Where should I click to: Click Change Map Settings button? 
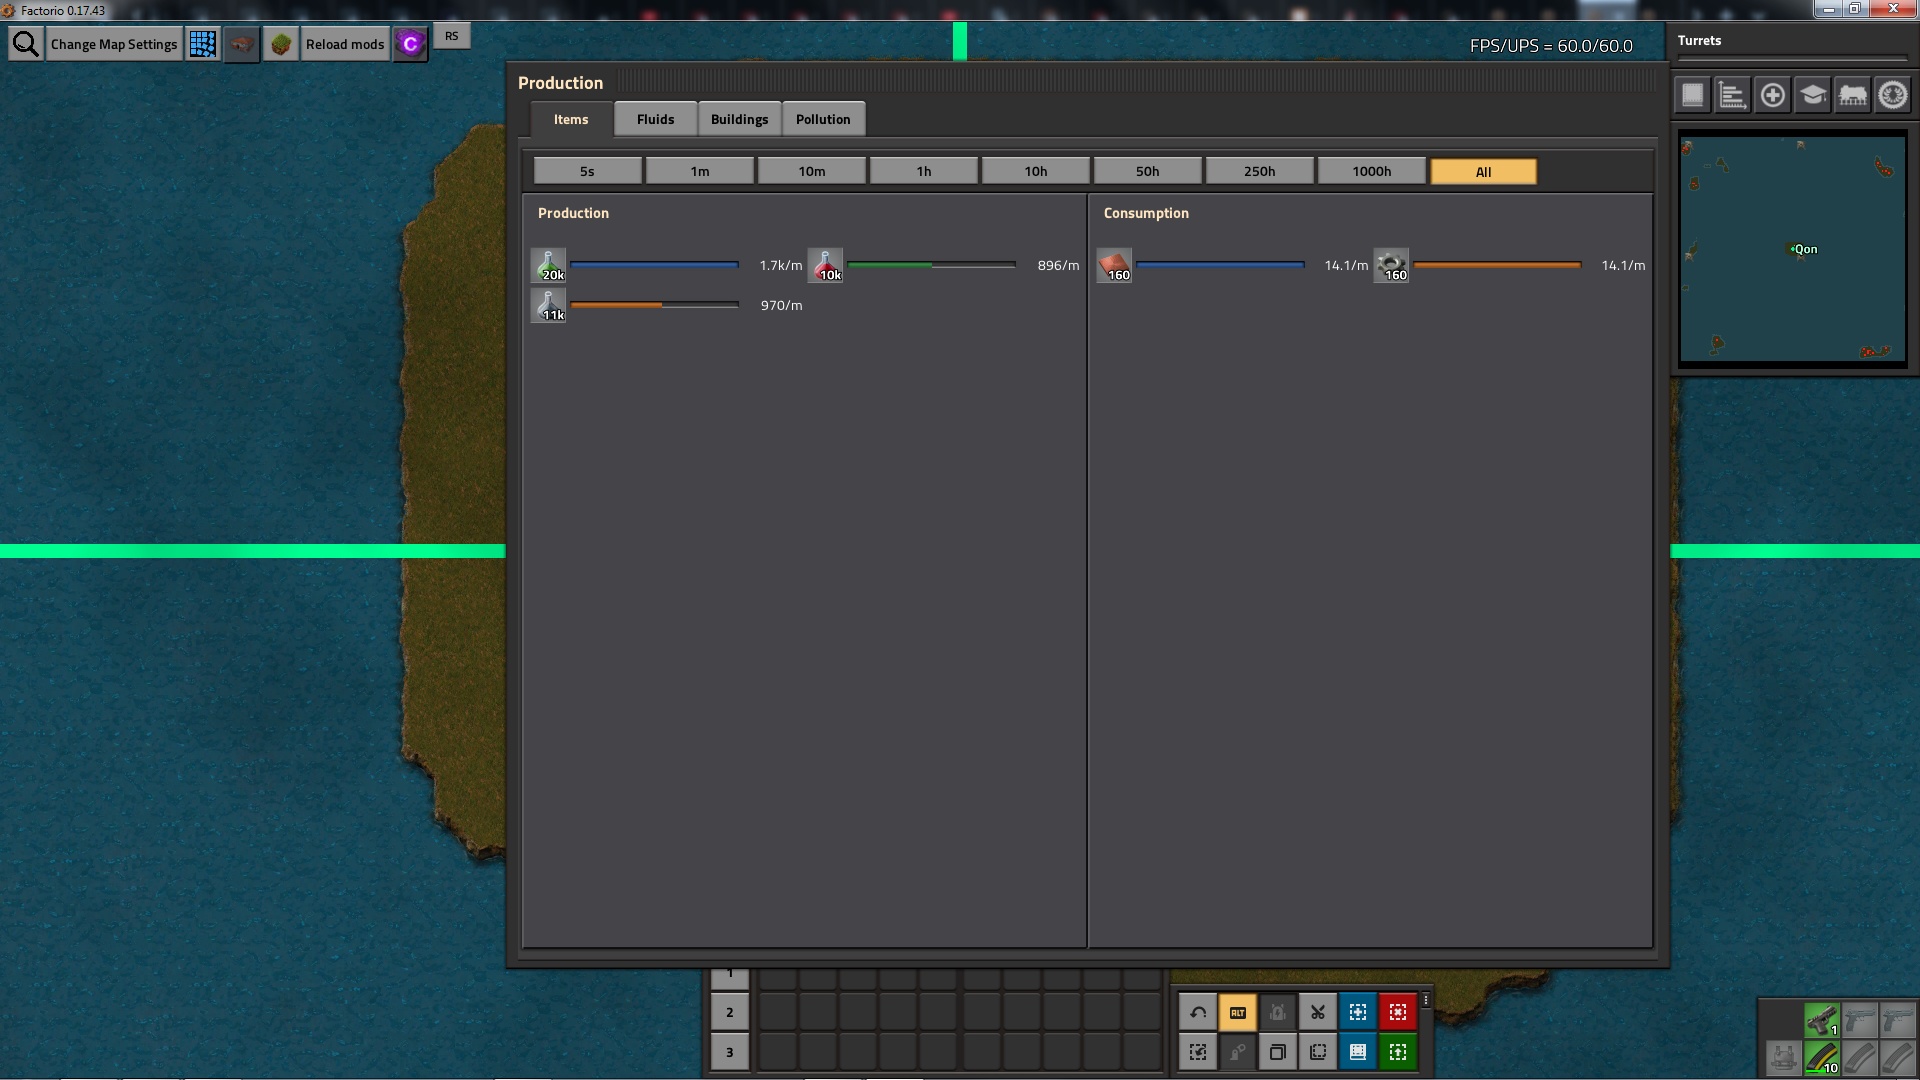pyautogui.click(x=114, y=44)
